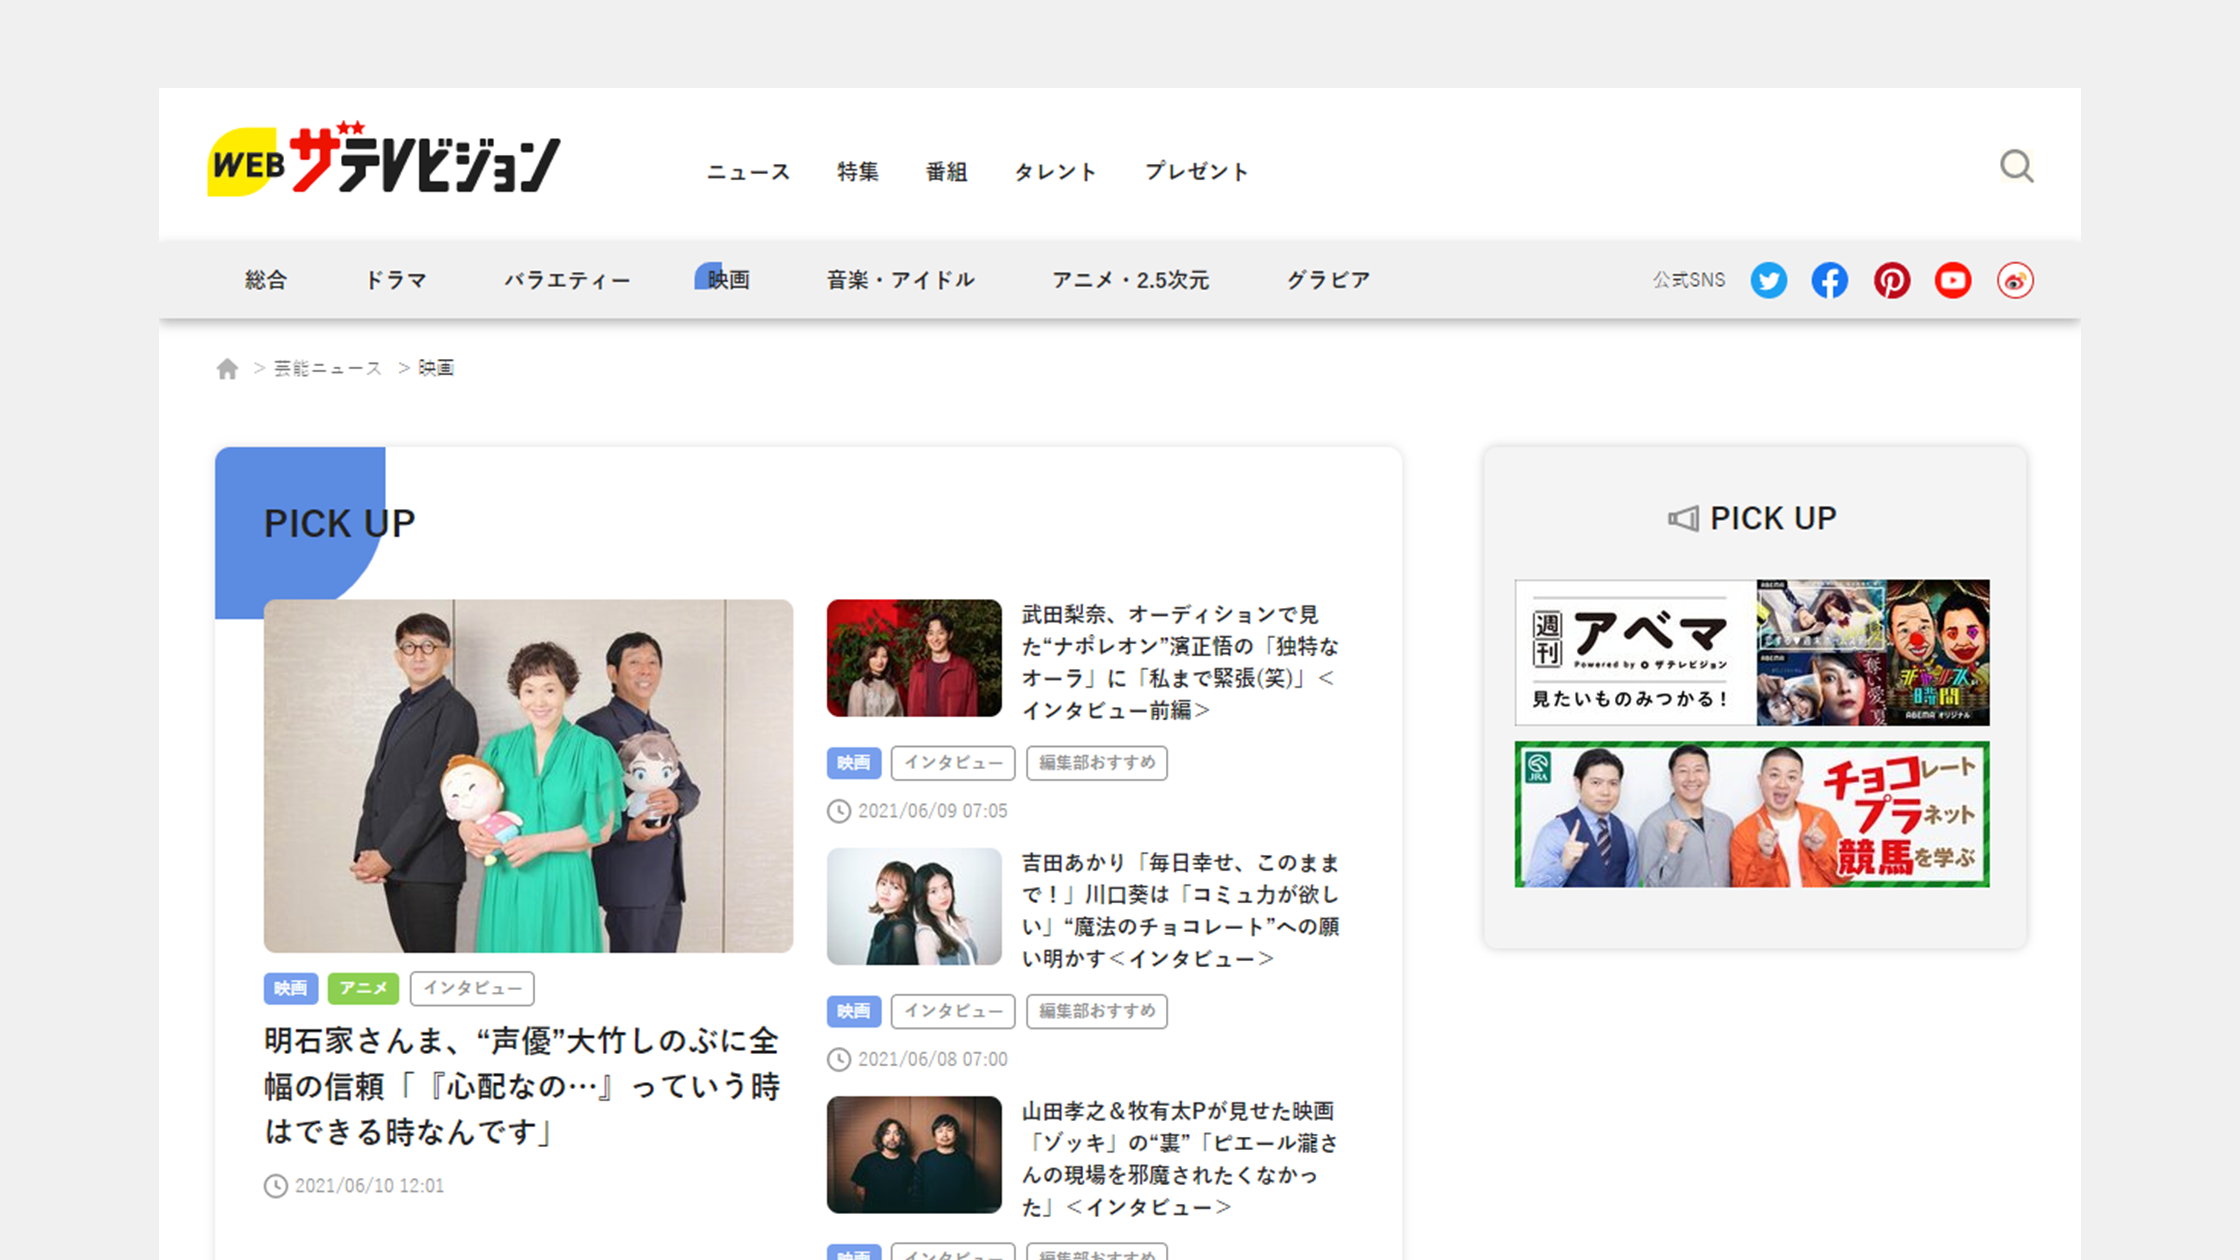Open the official Weibo icon

tap(2015, 280)
